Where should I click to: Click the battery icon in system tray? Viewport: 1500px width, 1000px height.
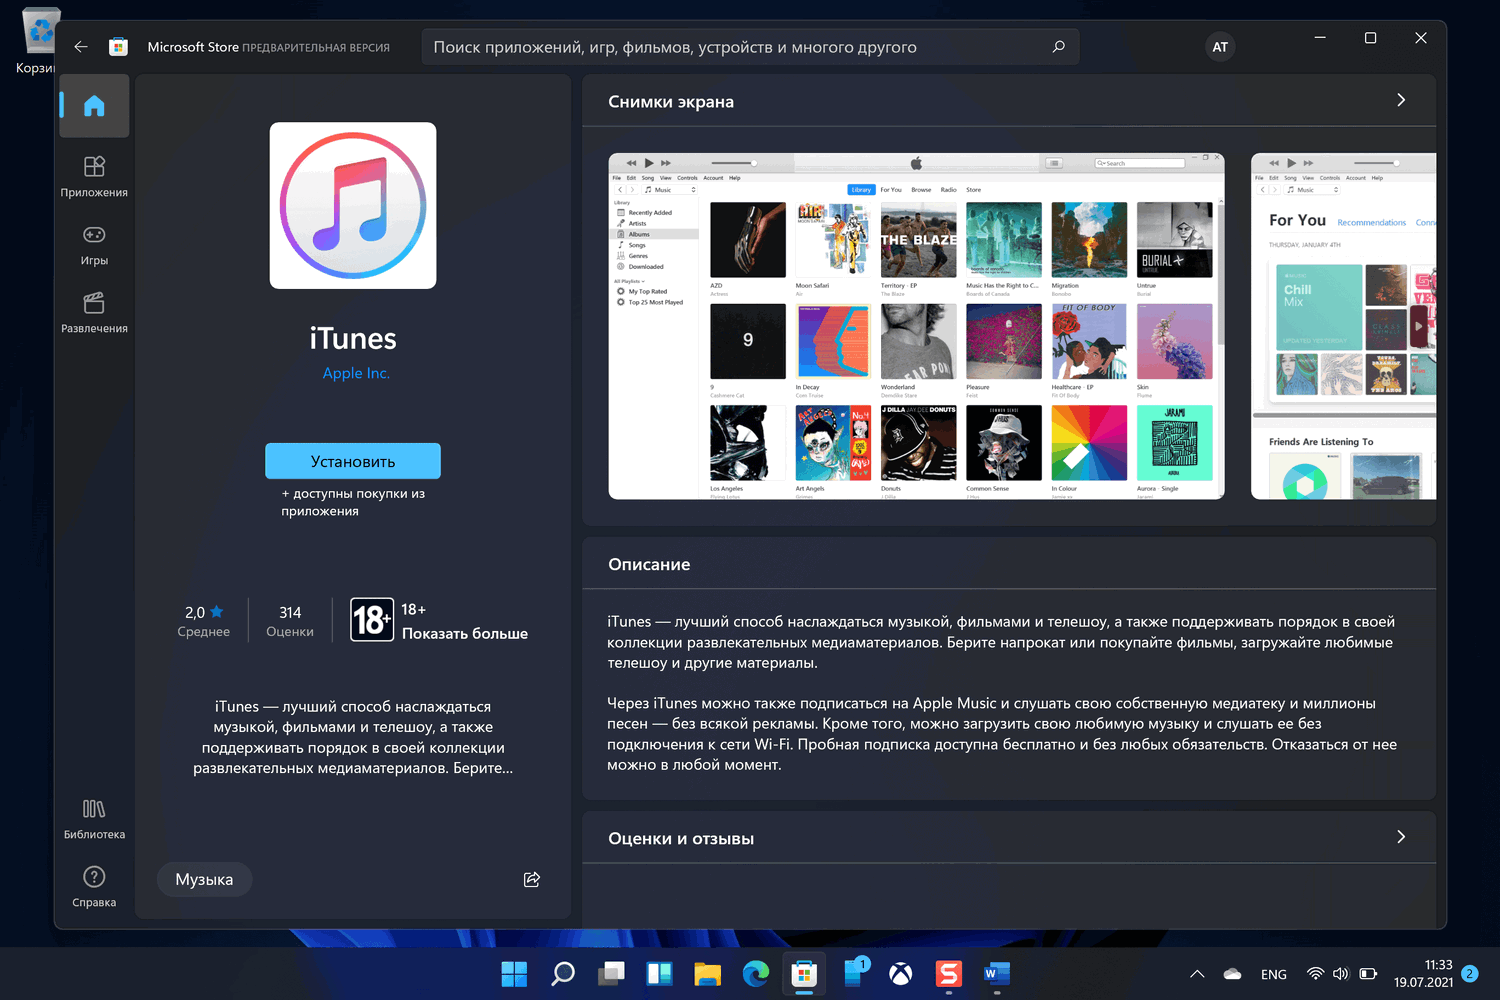pos(1368,974)
